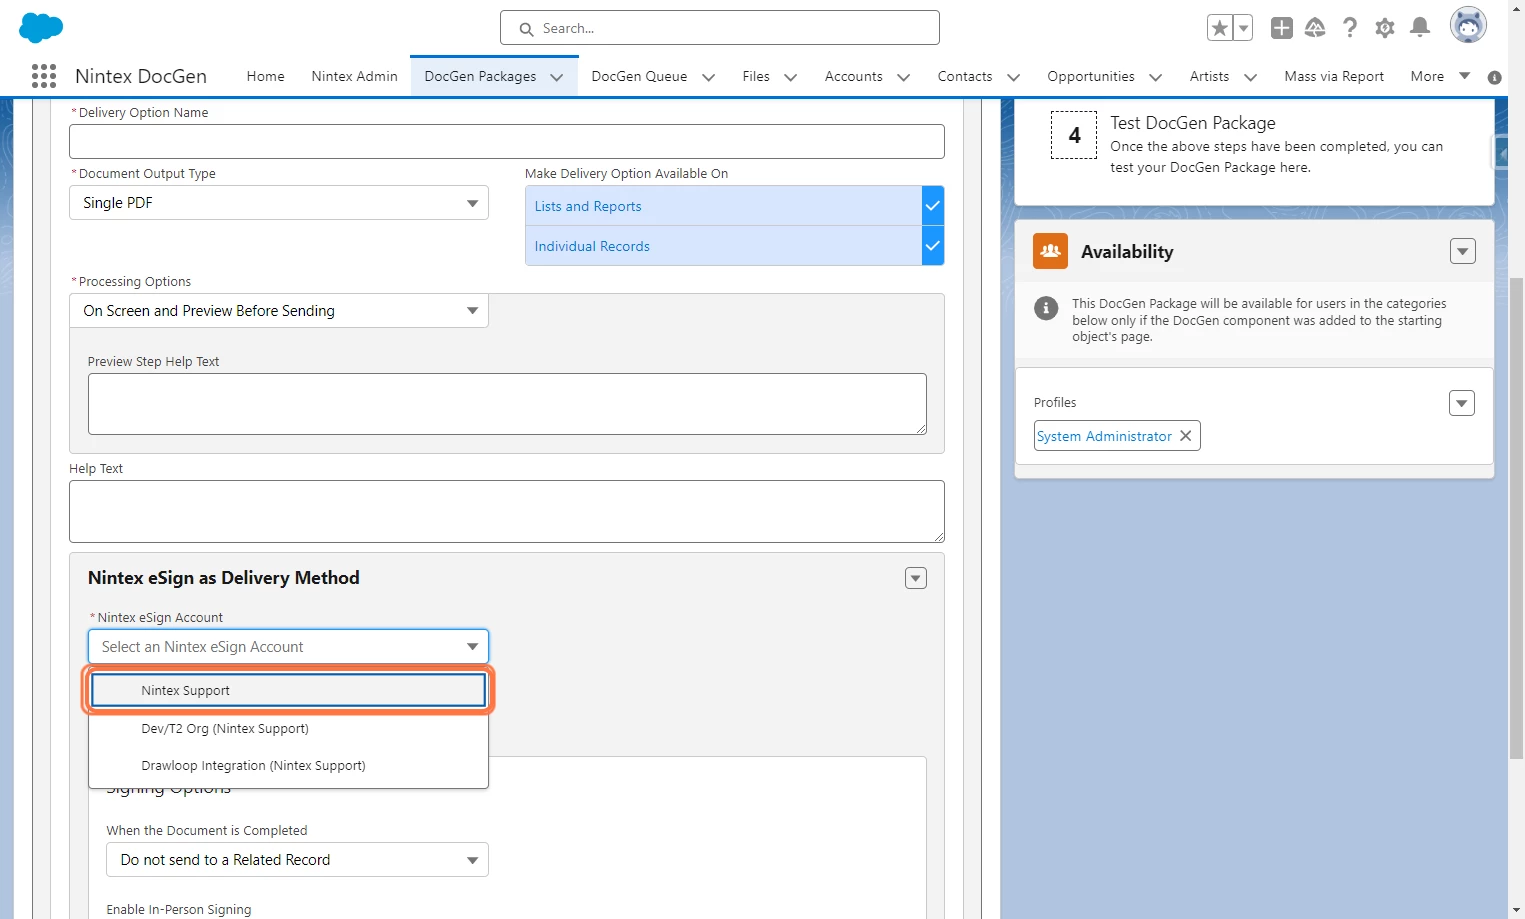Open the Trailhead guidance icon
Image resolution: width=1525 pixels, height=919 pixels.
click(x=1315, y=28)
